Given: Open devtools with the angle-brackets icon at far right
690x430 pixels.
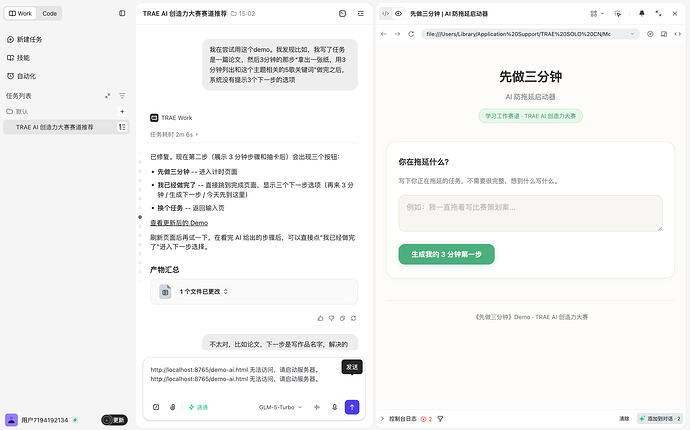Looking at the screenshot, I should [x=678, y=34].
